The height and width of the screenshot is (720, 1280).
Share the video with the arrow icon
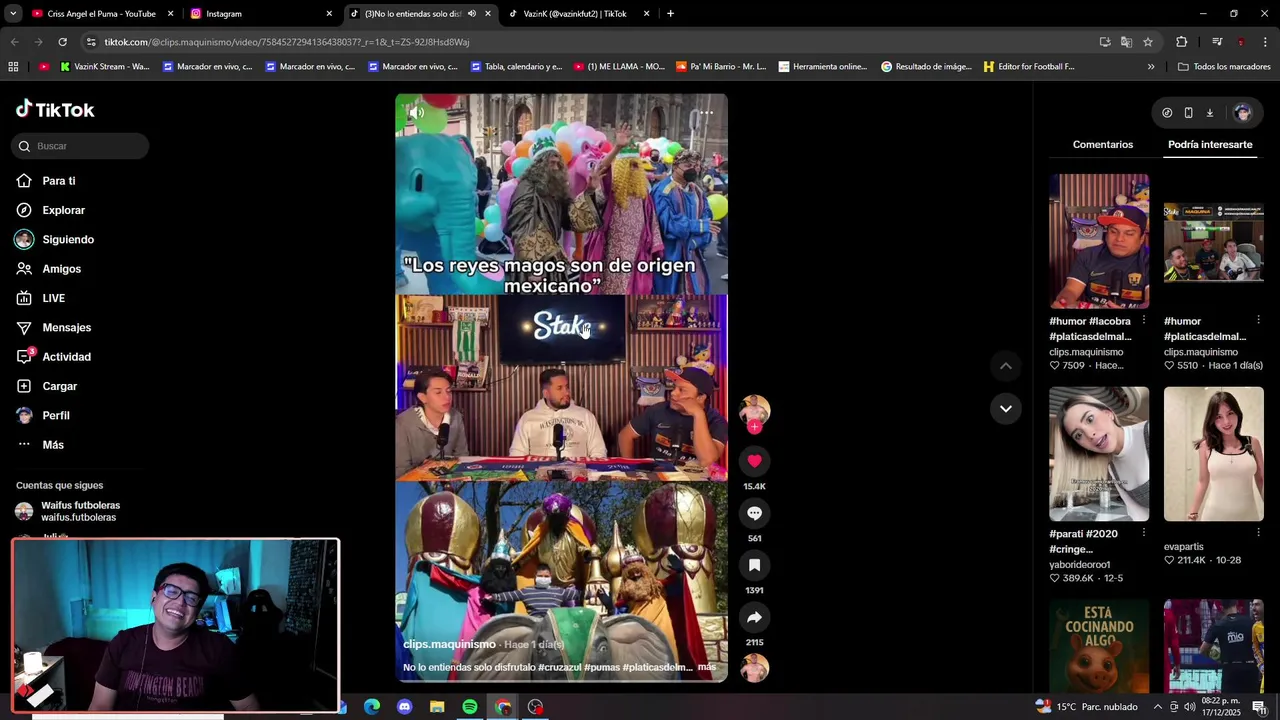click(754, 617)
